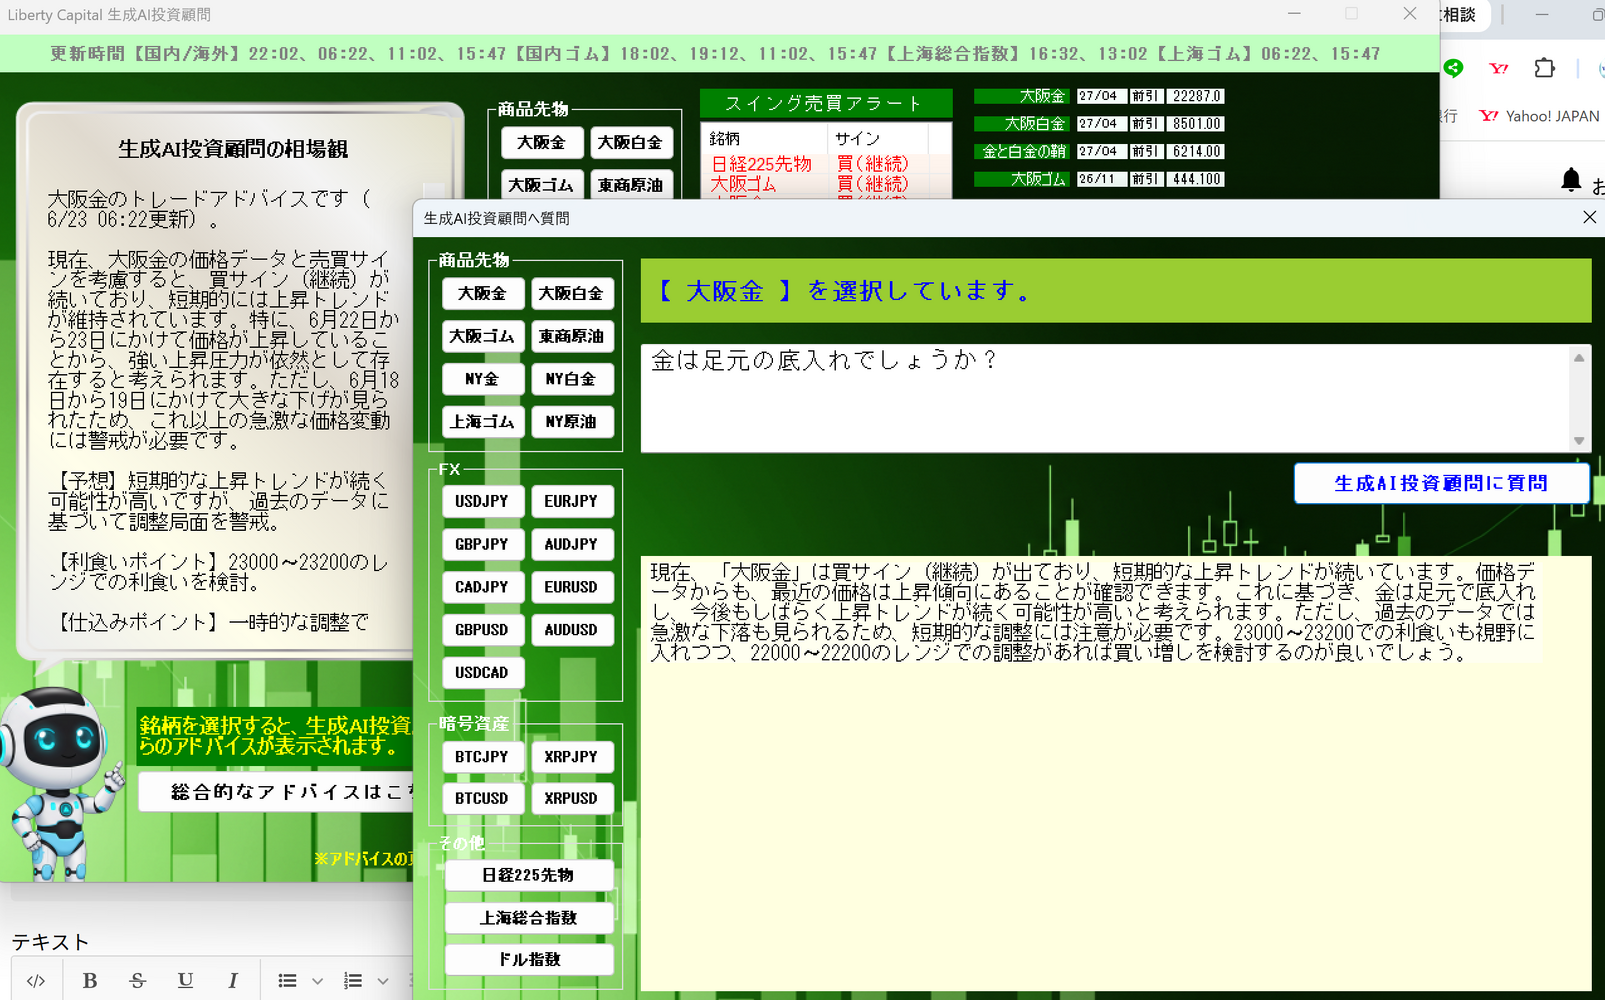The image size is (1605, 1000).
Task: Open the Yahoo! JAPAN bookmark
Action: (1540, 116)
